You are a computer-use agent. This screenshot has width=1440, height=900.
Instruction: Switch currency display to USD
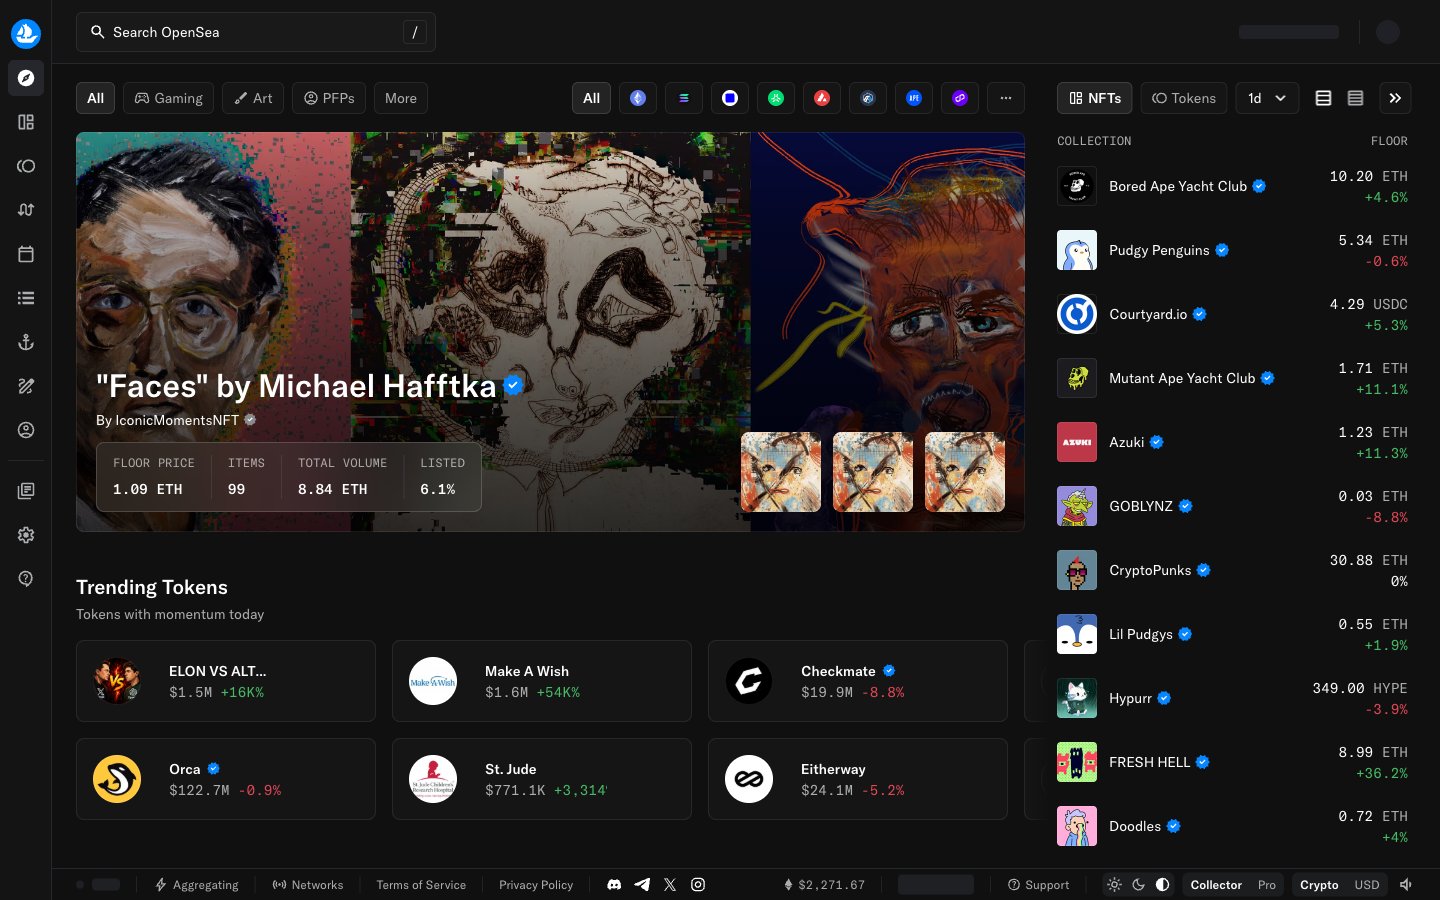pos(1367,885)
